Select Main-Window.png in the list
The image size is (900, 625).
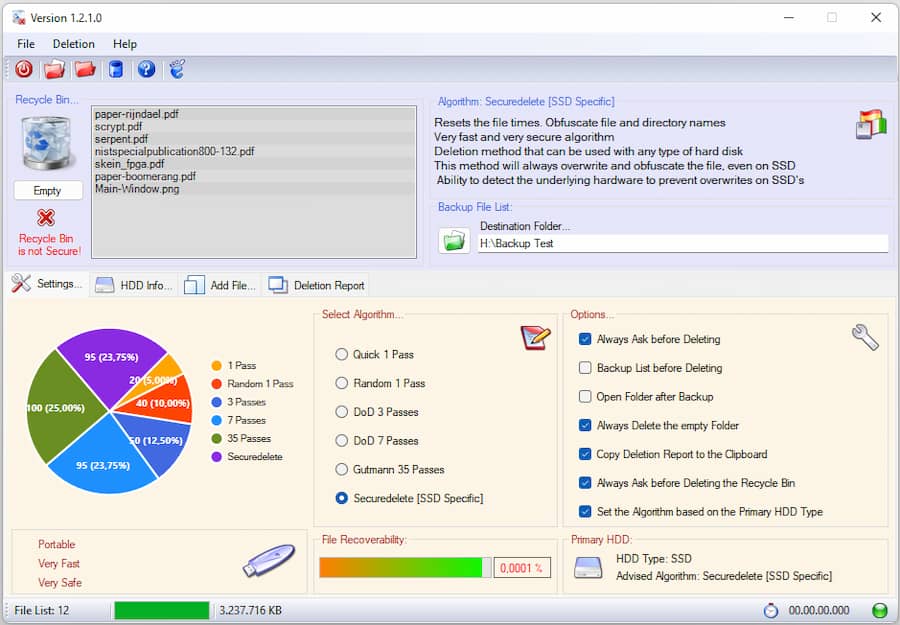254,189
